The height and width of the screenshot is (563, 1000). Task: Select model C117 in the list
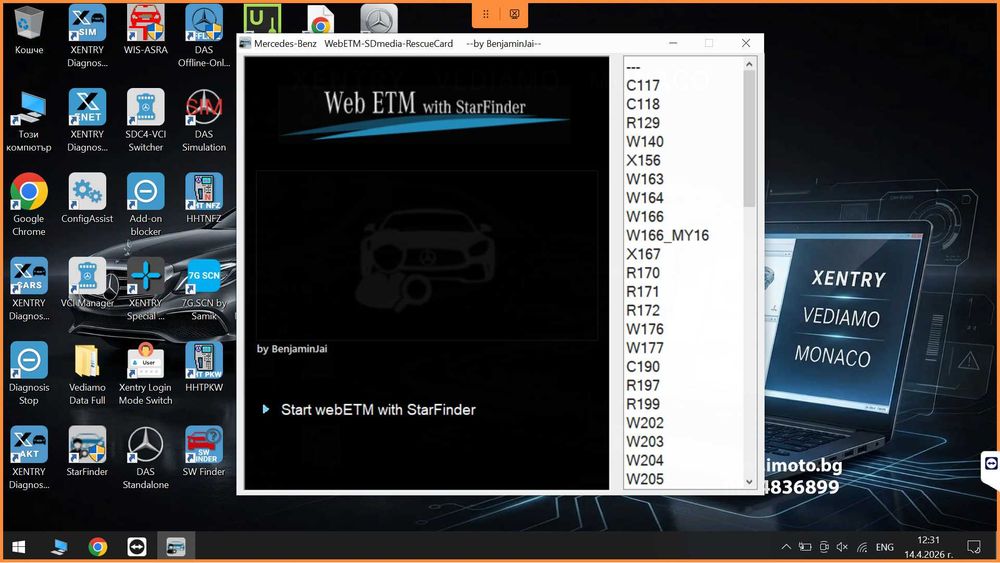point(643,85)
